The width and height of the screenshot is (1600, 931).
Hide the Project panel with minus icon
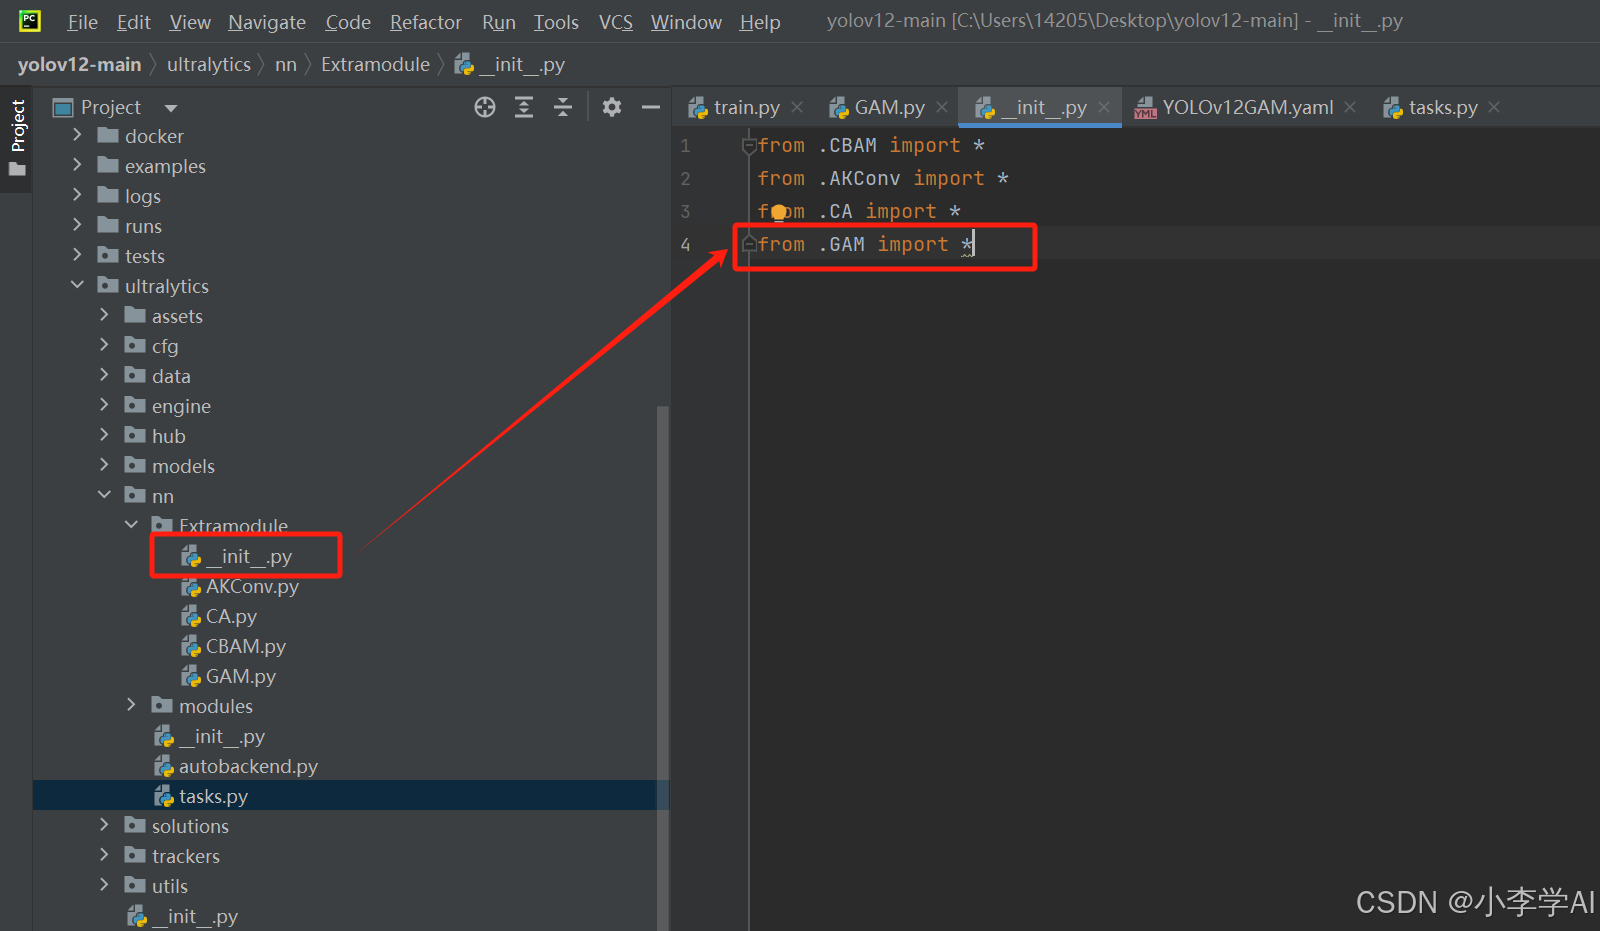[x=651, y=107]
